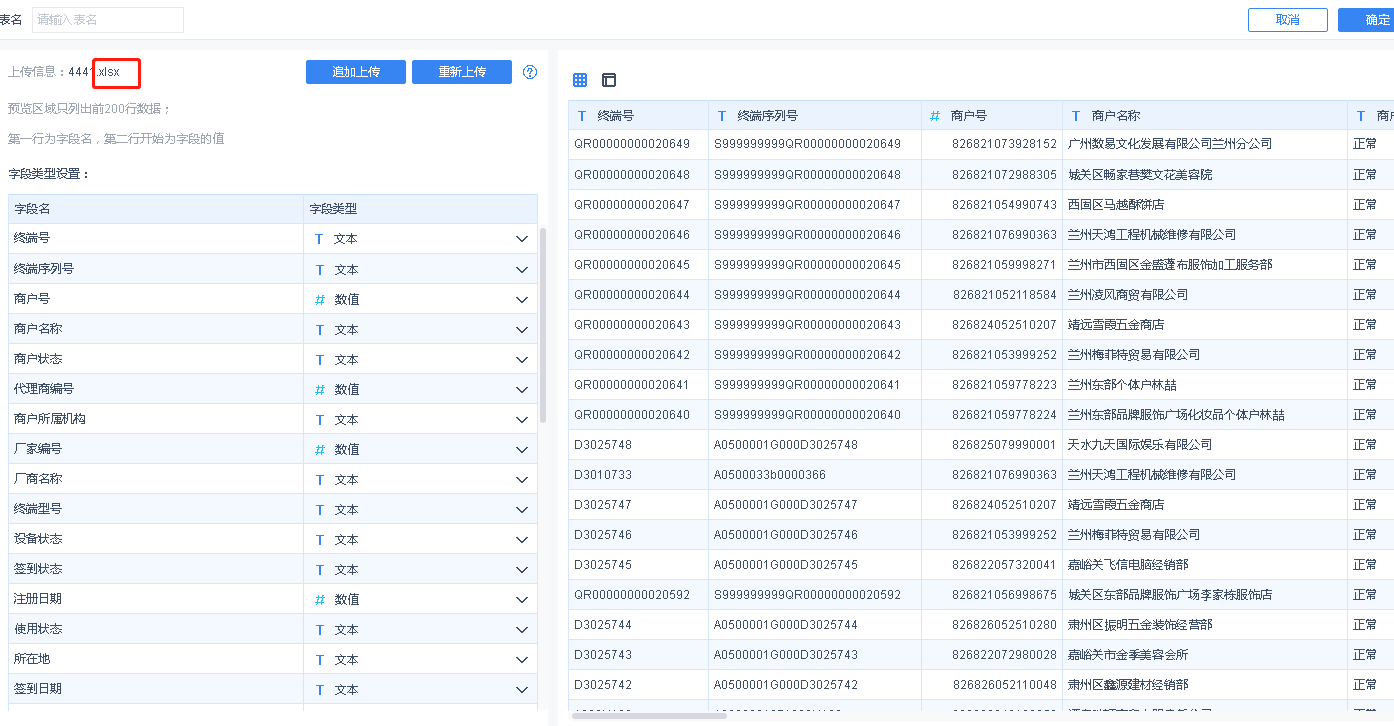Select the 终端序列号 column header
Image resolution: width=1394 pixels, height=726 pixels.
click(x=814, y=115)
